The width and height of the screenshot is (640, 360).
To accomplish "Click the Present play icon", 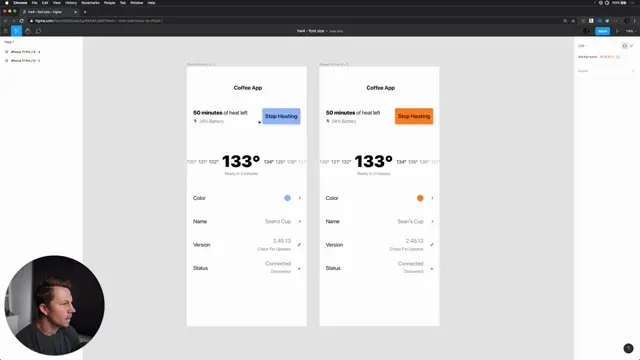I will pos(617,31).
